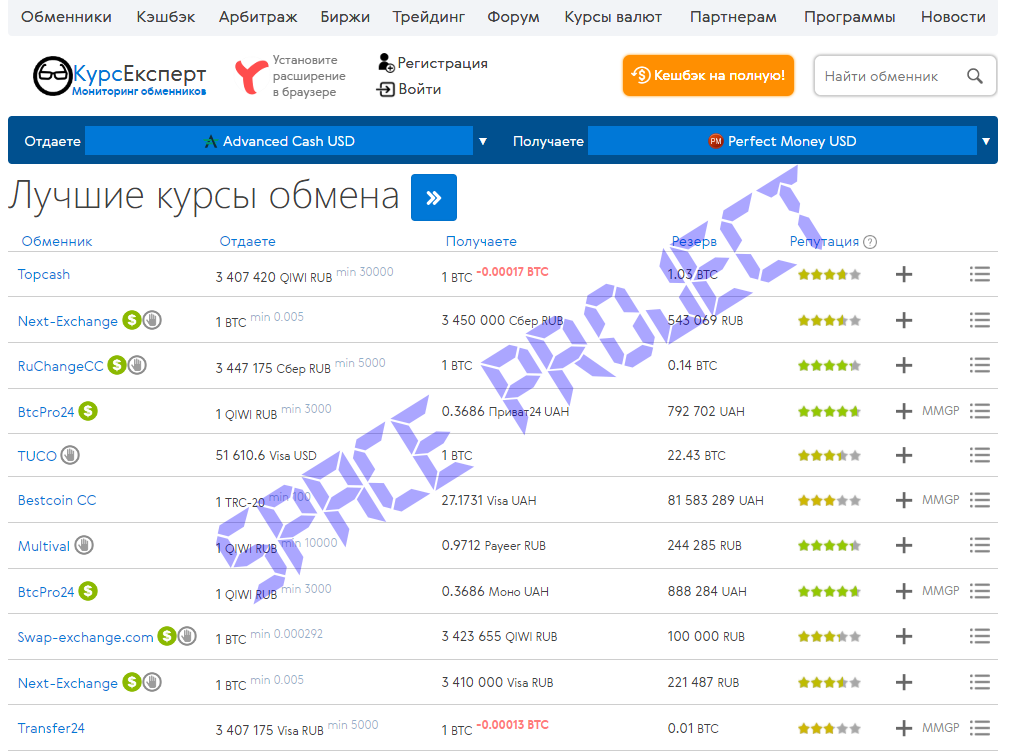This screenshot has width=1019, height=751.
Task: Click the Войти login link
Action: coord(409,89)
